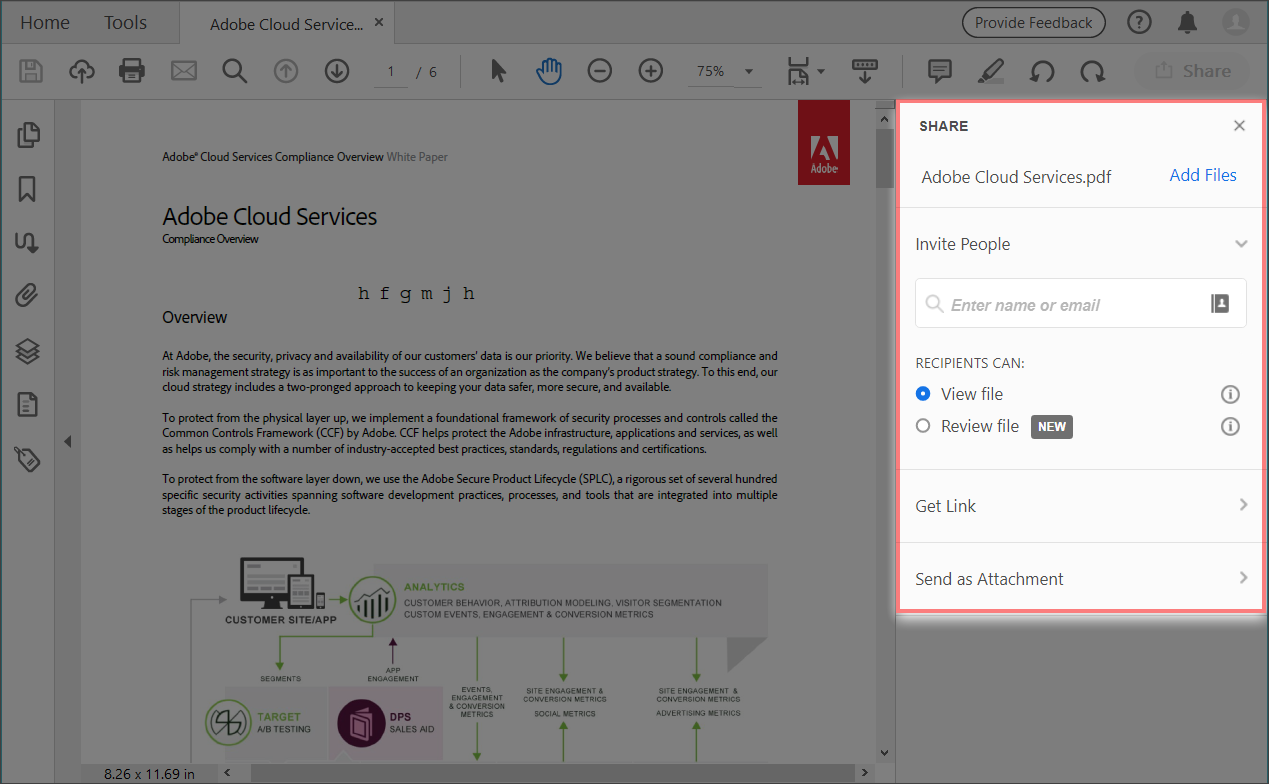Close the Share panel
This screenshot has width=1269, height=784.
1239,126
